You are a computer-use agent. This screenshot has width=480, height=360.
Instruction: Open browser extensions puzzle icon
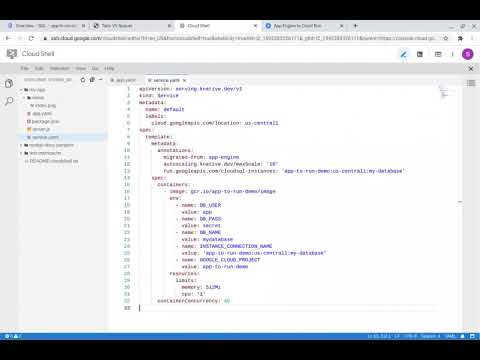(460, 38)
